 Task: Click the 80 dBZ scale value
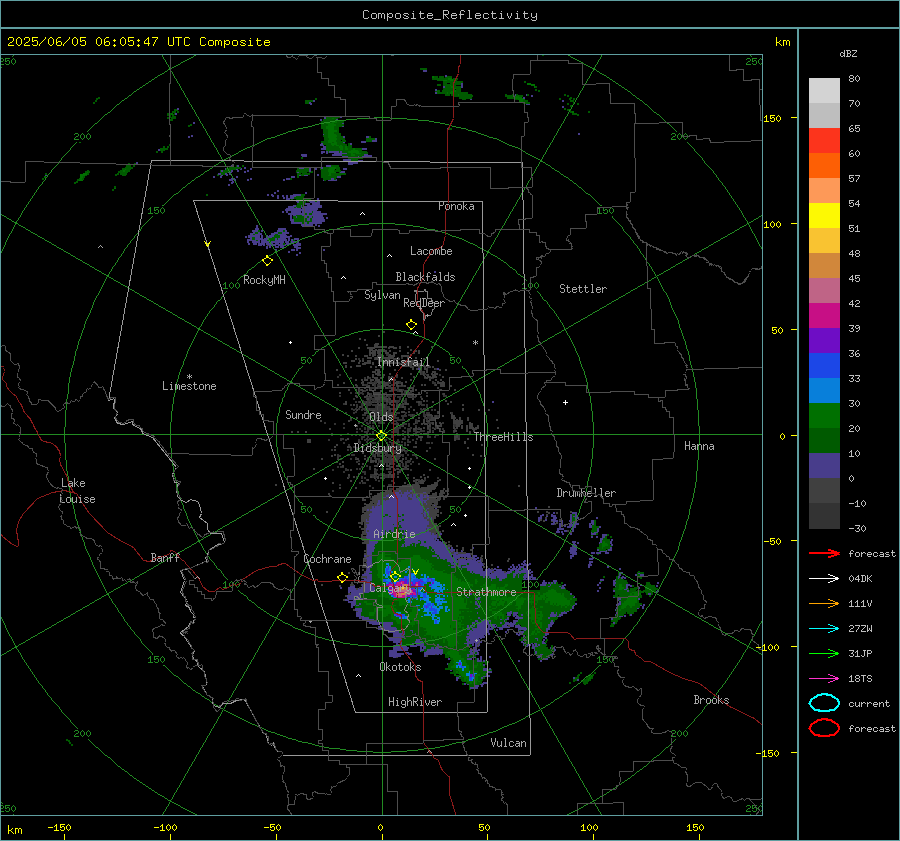tap(854, 78)
